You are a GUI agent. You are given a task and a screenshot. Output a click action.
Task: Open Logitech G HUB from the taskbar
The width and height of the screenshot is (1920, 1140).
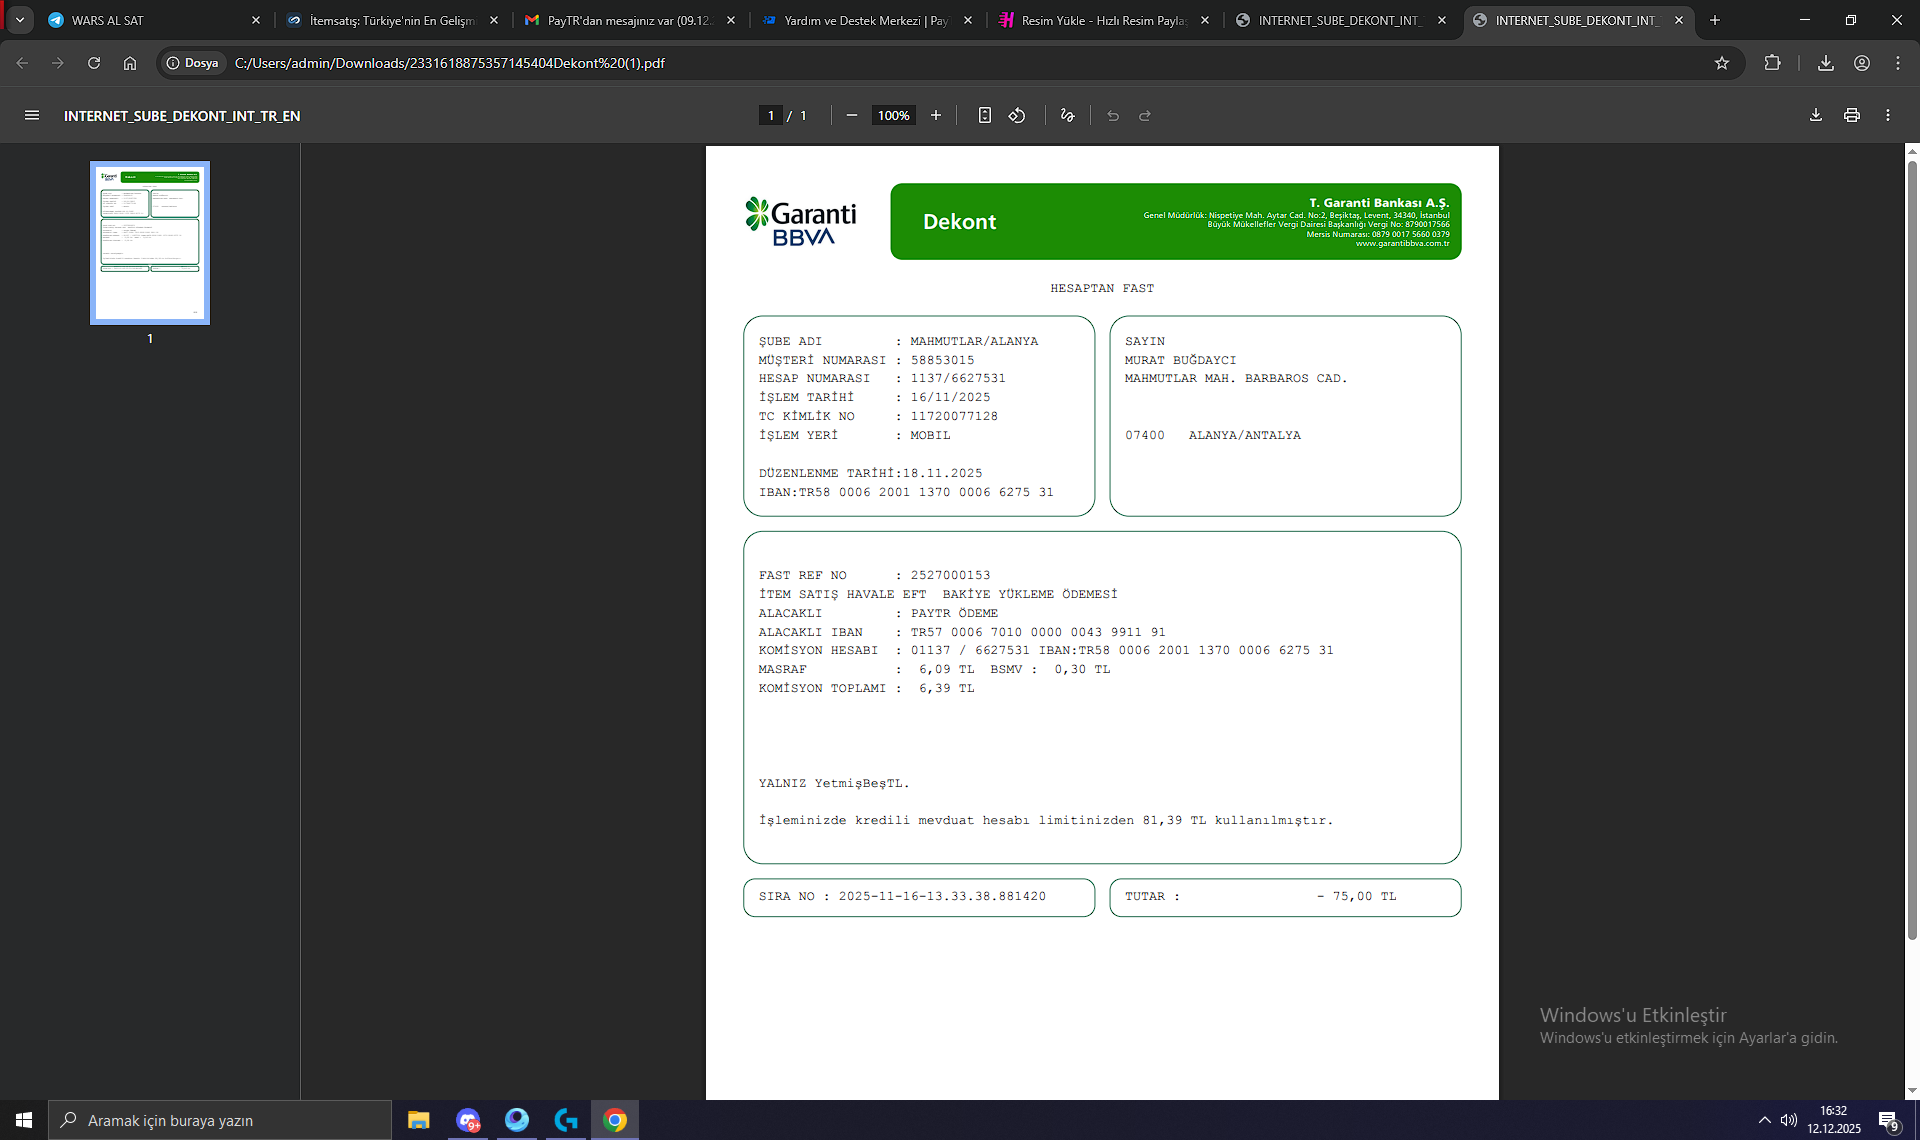566,1120
